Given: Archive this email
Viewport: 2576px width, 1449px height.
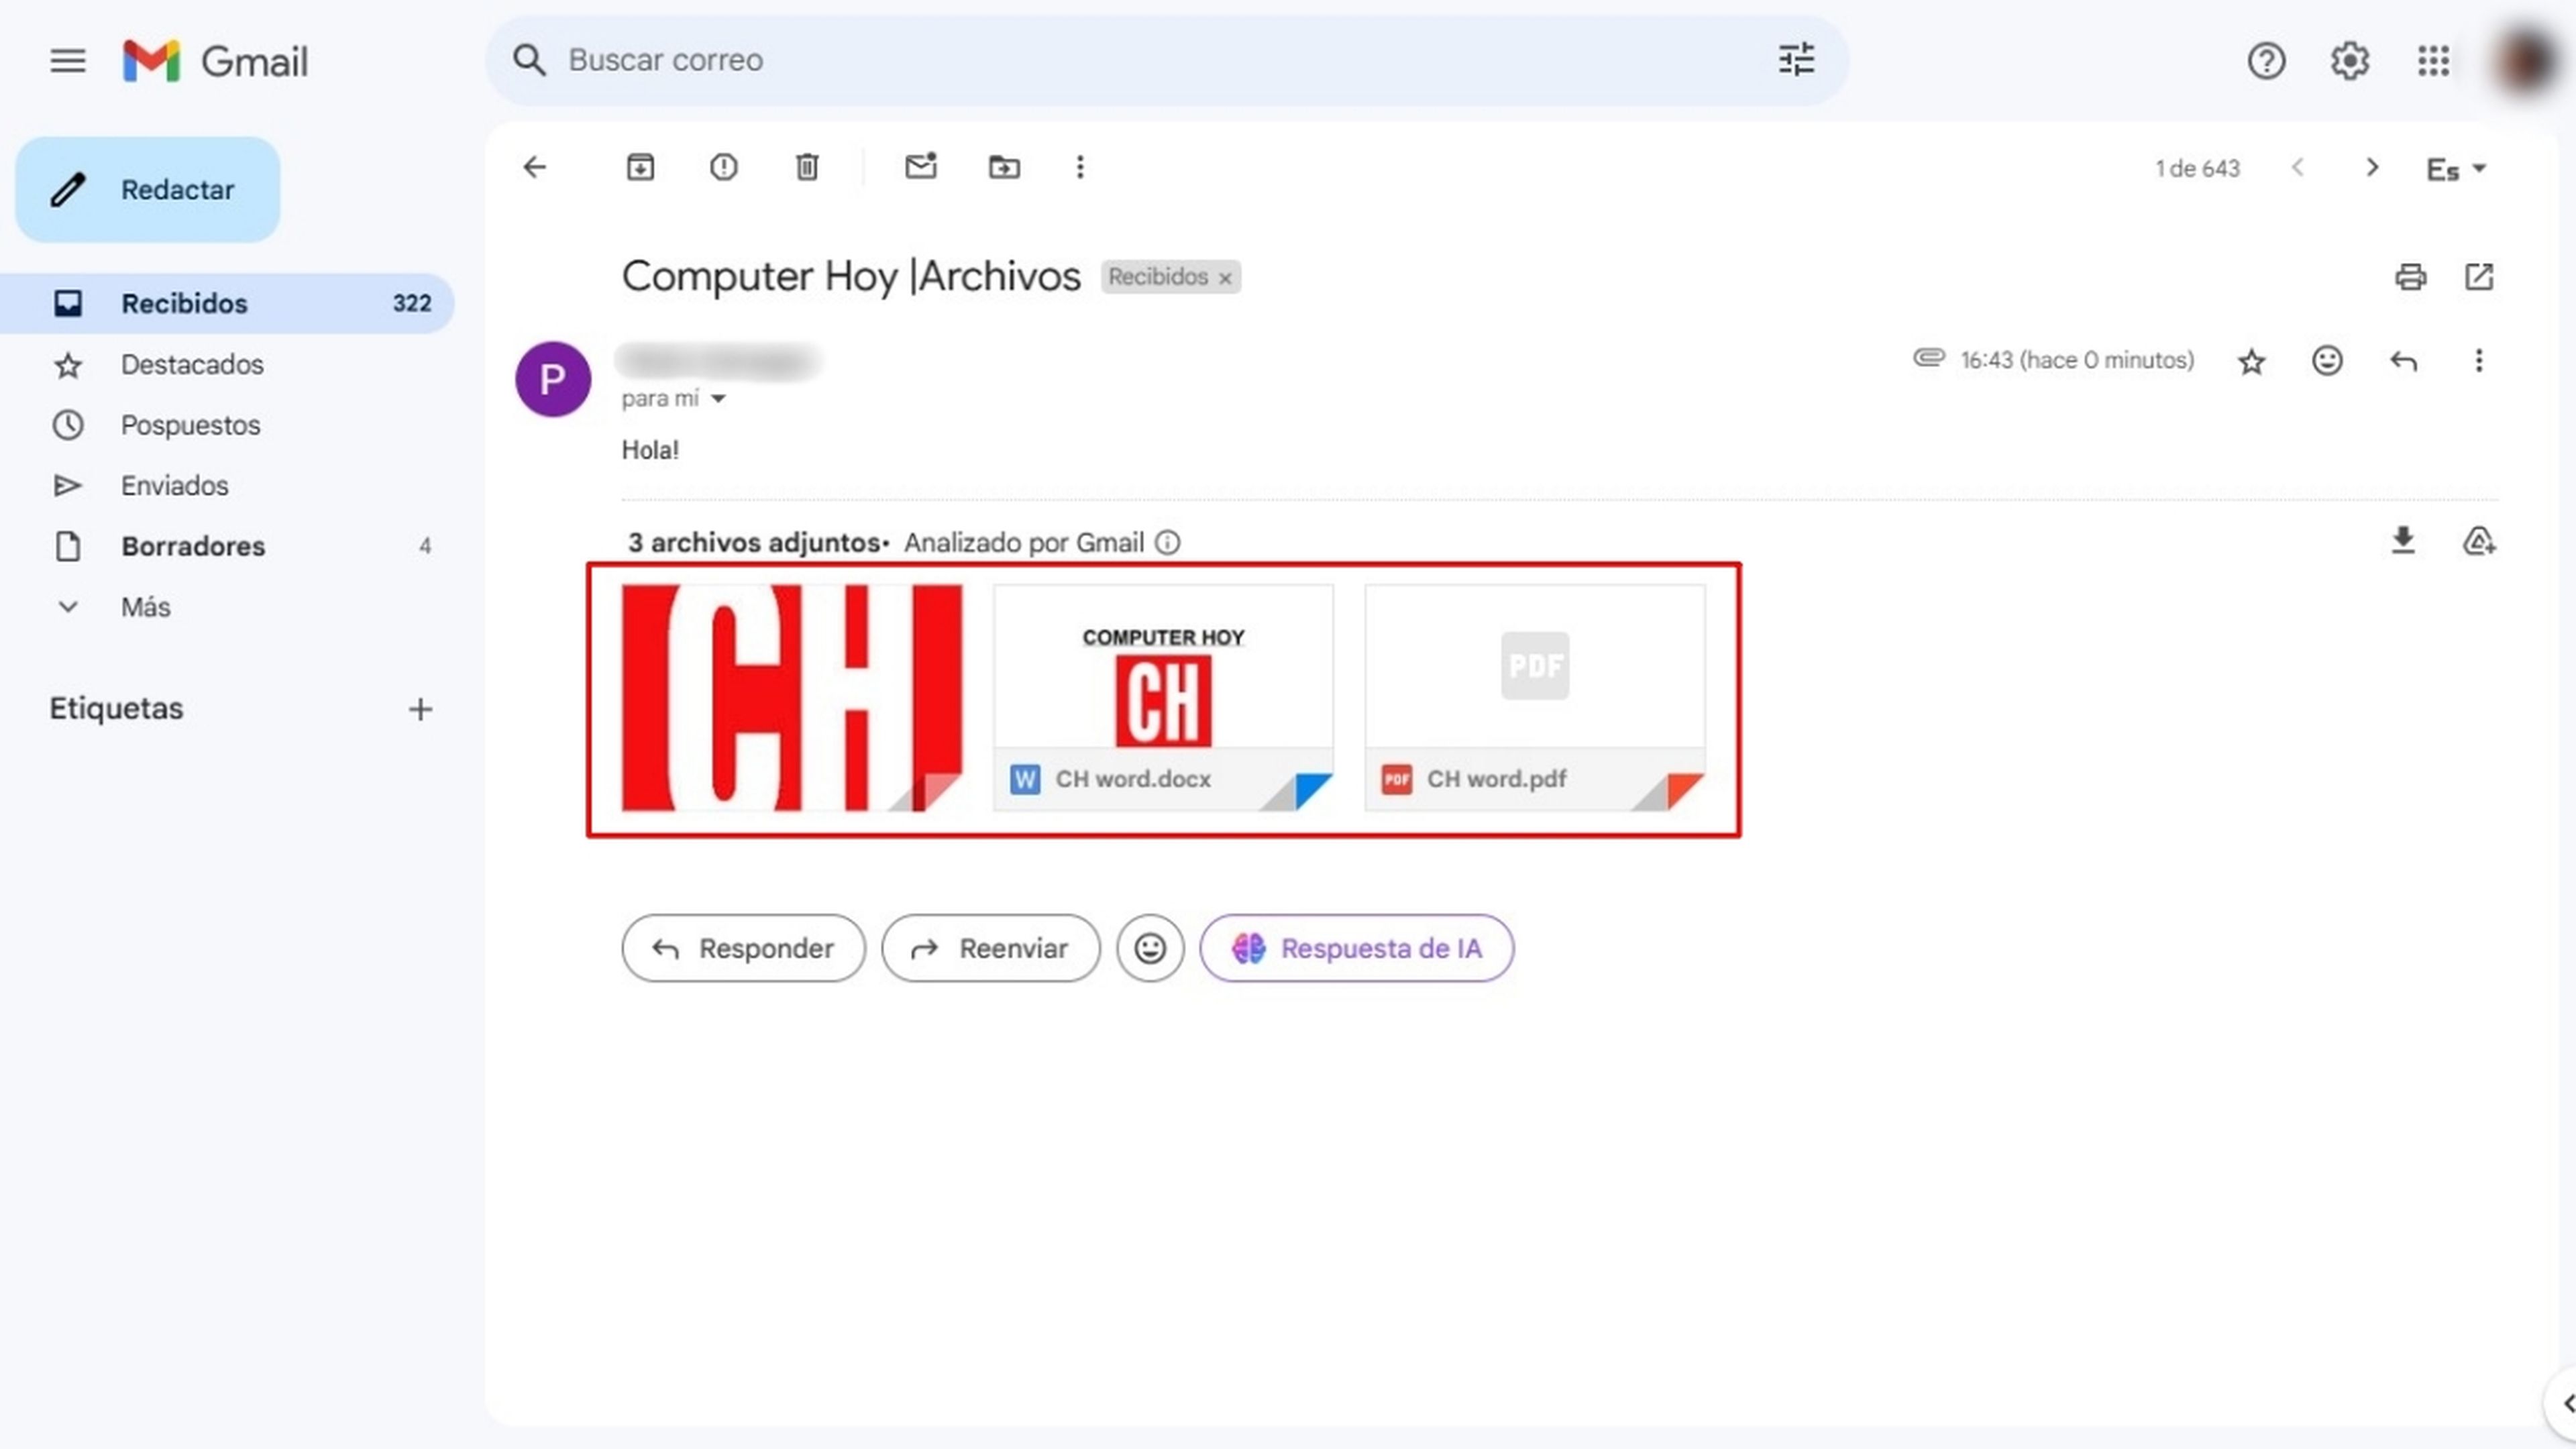Looking at the screenshot, I should coord(640,167).
